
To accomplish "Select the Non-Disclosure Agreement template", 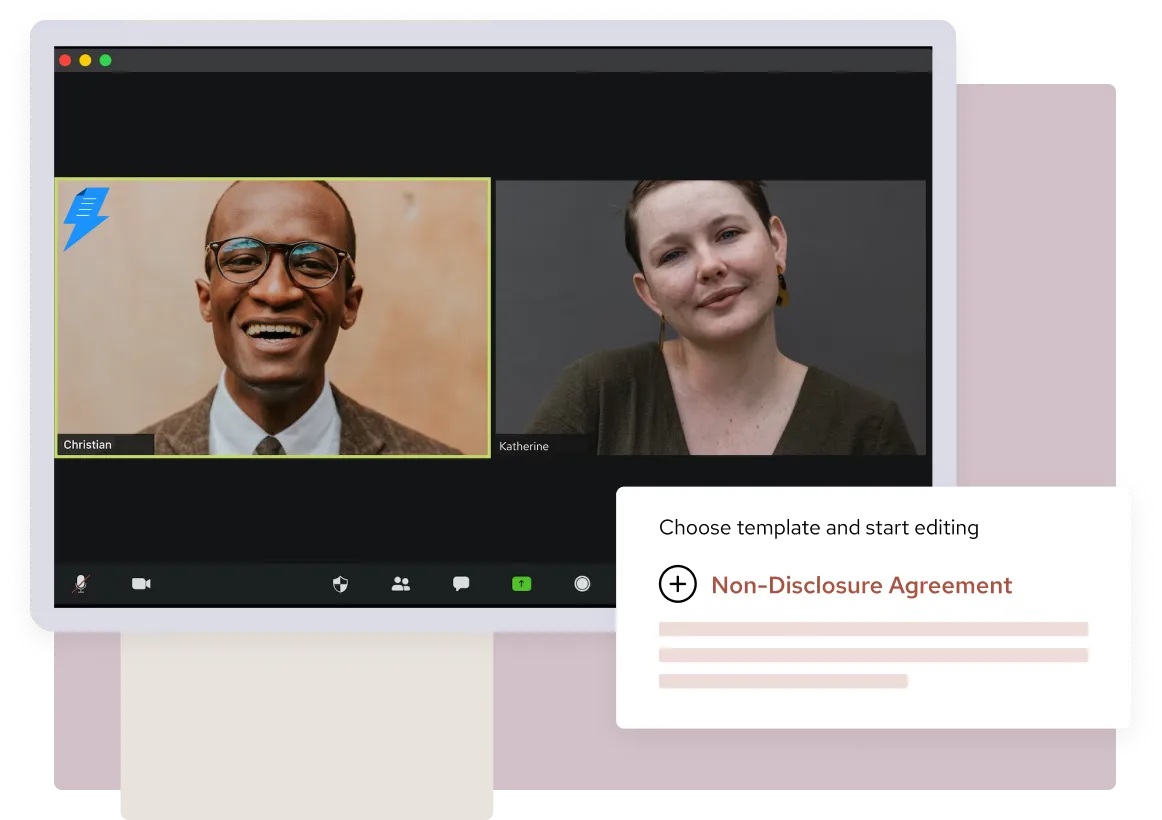I will tap(862, 585).
